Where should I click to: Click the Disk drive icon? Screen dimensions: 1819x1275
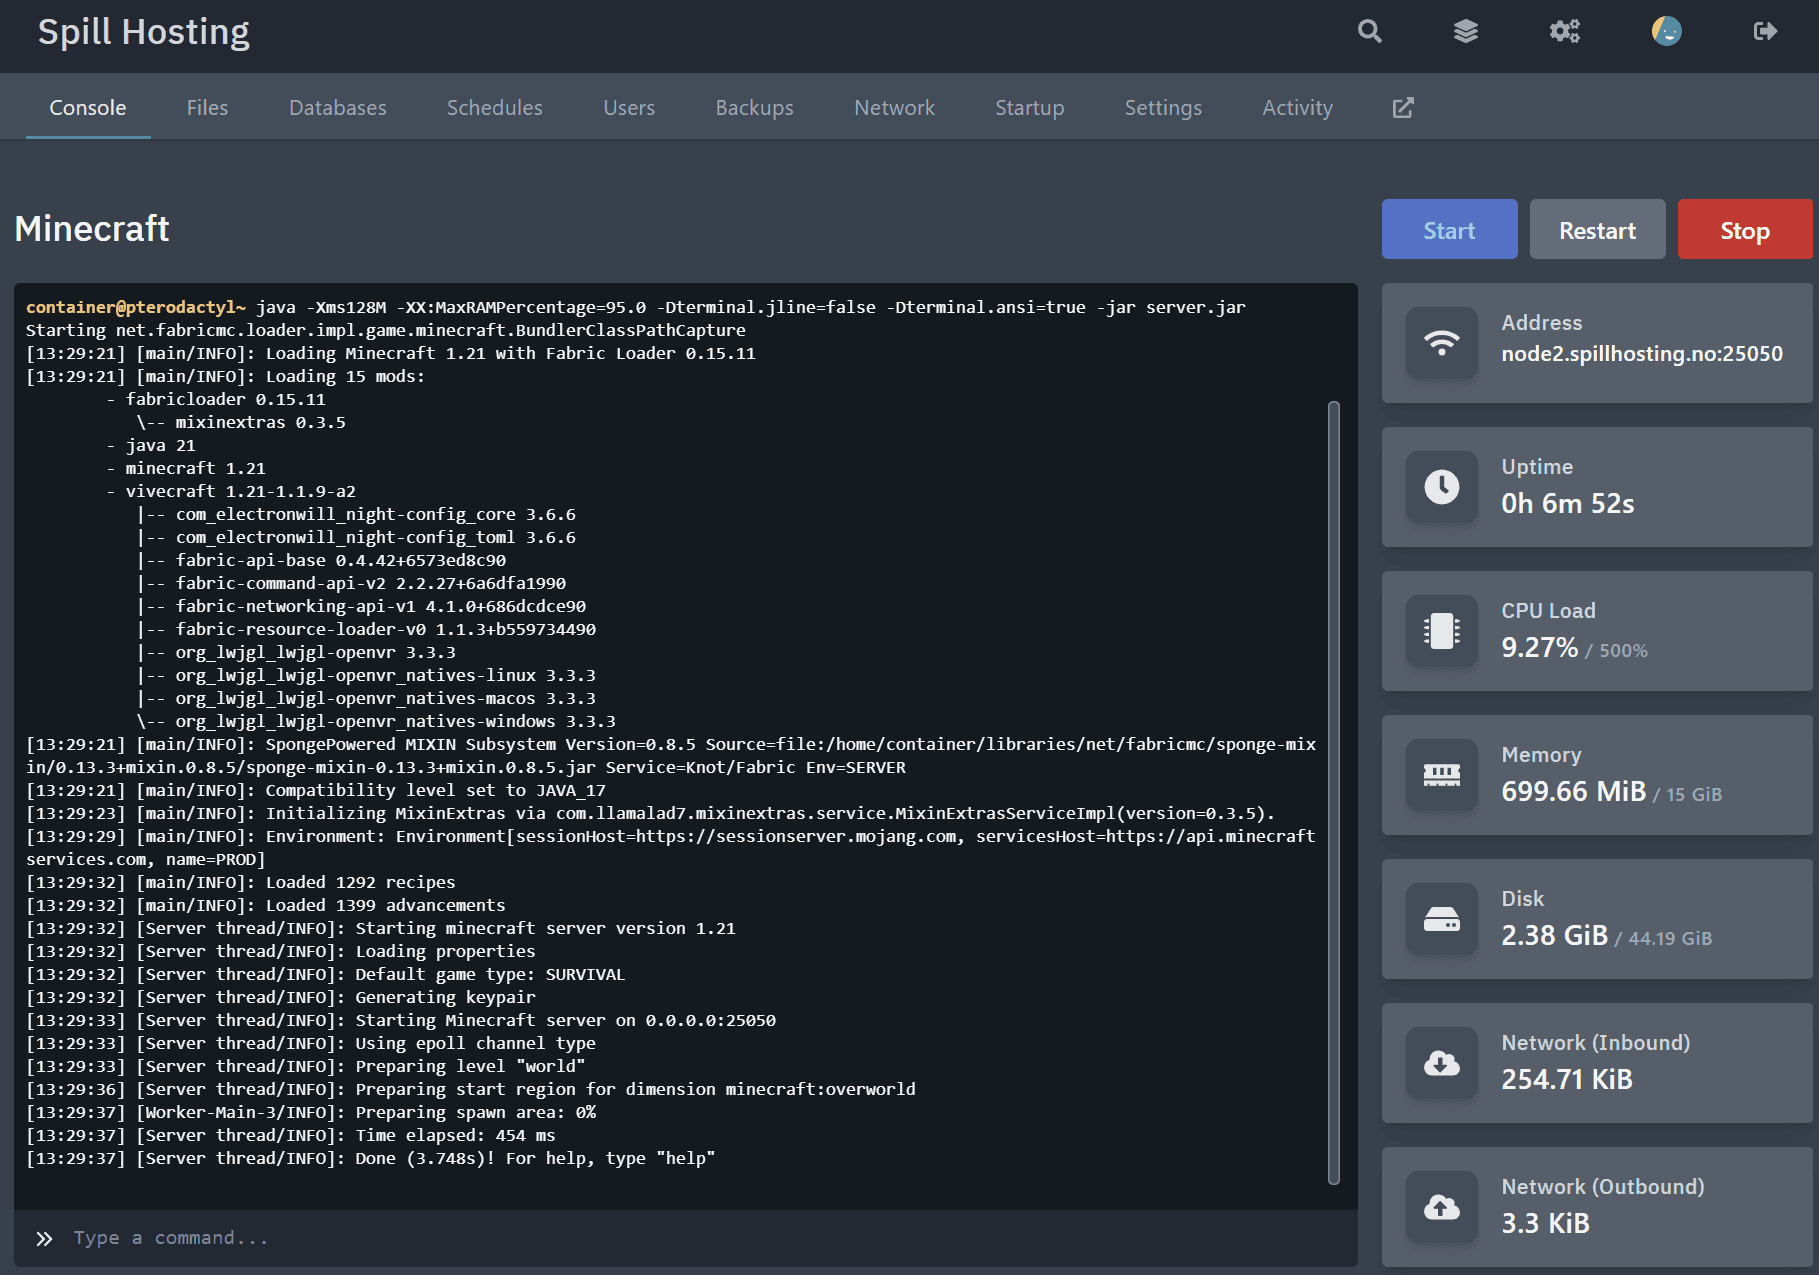click(1441, 919)
